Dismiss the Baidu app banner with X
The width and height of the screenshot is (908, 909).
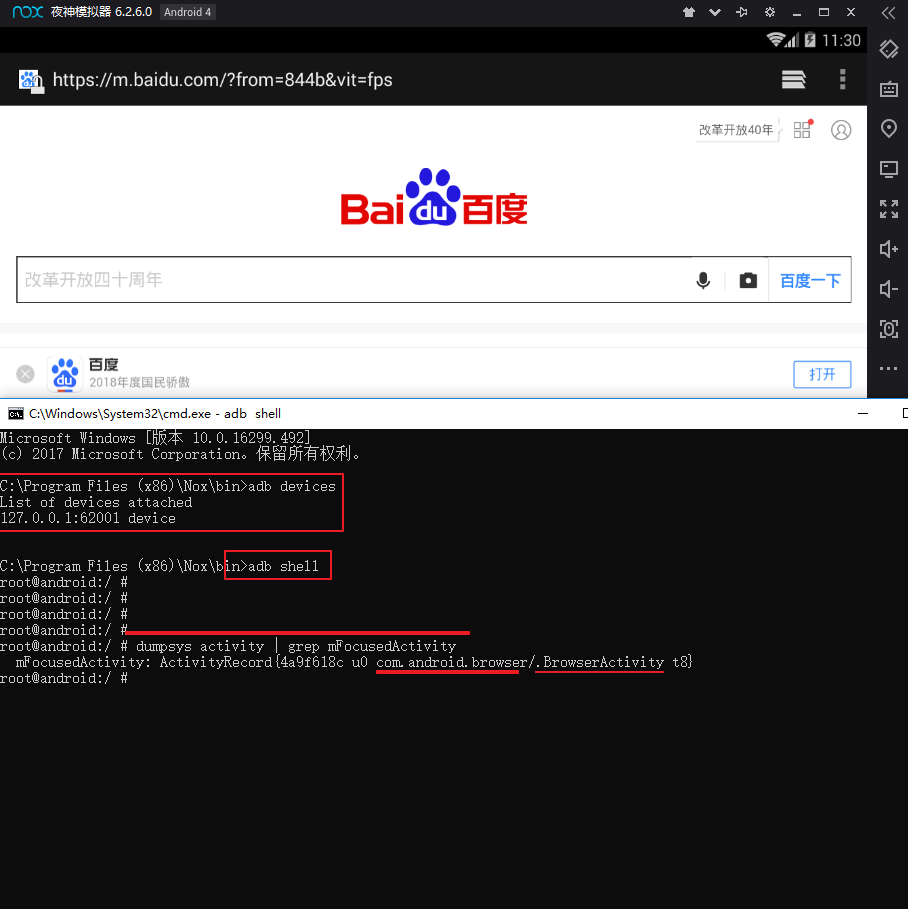point(25,374)
